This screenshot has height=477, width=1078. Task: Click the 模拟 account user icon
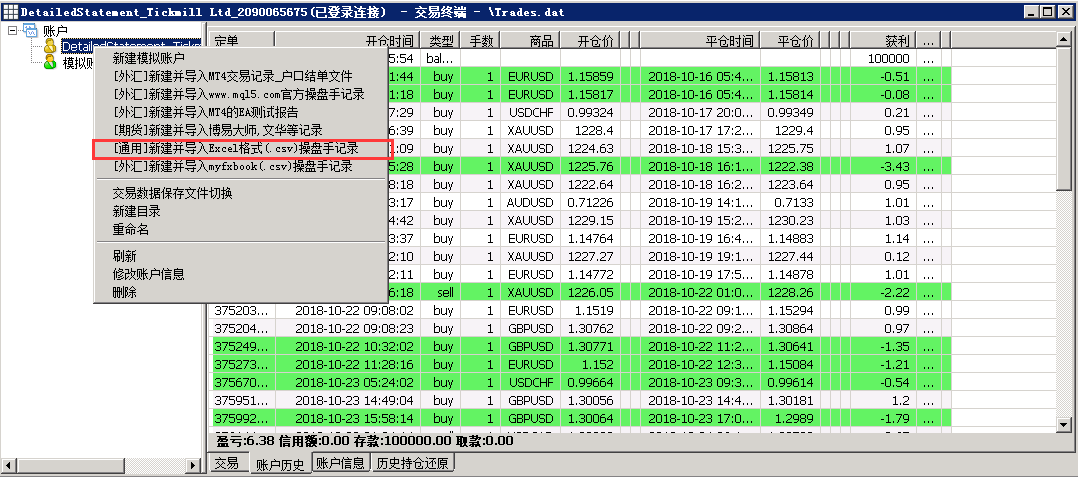click(49, 63)
